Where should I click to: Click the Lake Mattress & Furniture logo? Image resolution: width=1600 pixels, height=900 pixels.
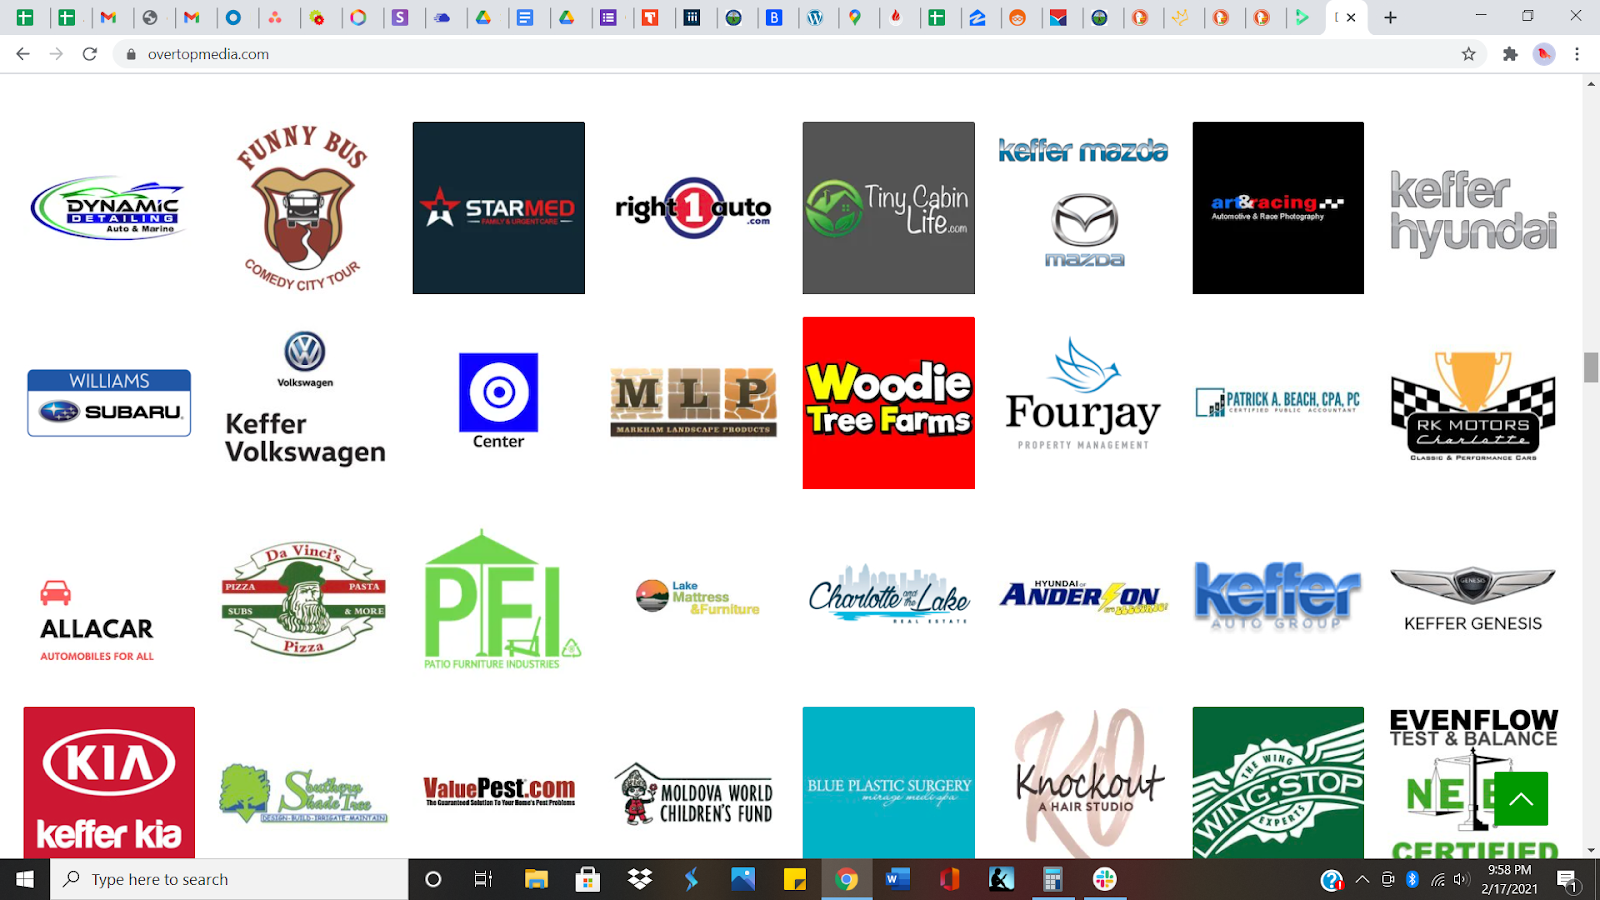(698, 597)
